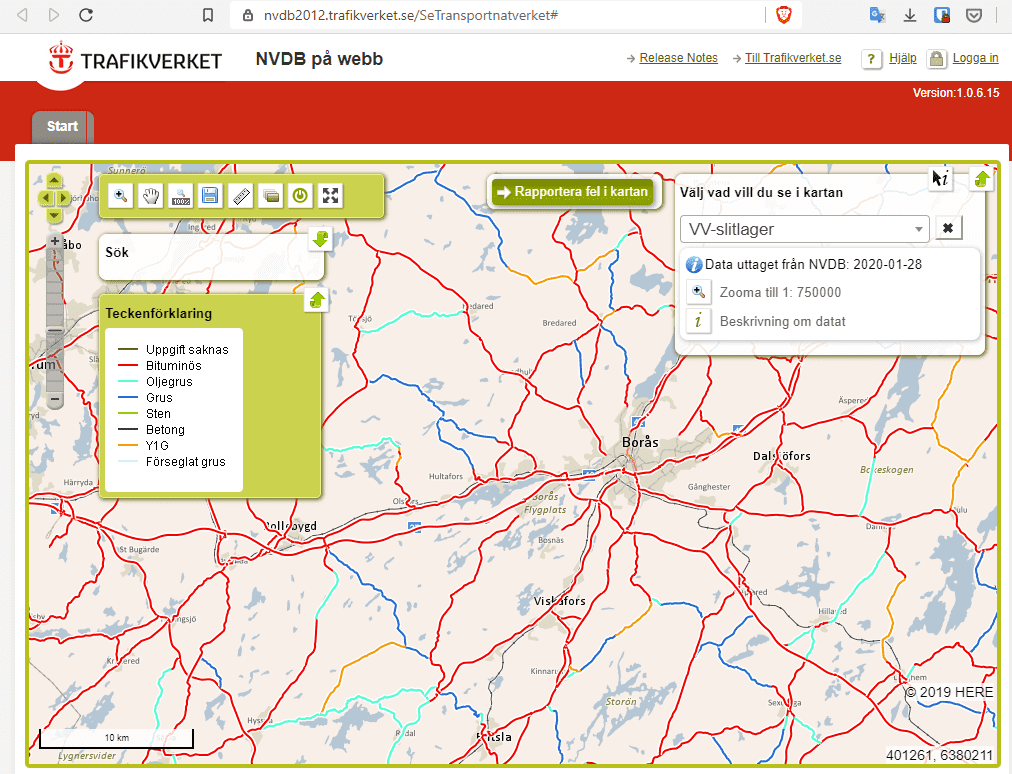Pan the map upward with arrow

point(54,182)
